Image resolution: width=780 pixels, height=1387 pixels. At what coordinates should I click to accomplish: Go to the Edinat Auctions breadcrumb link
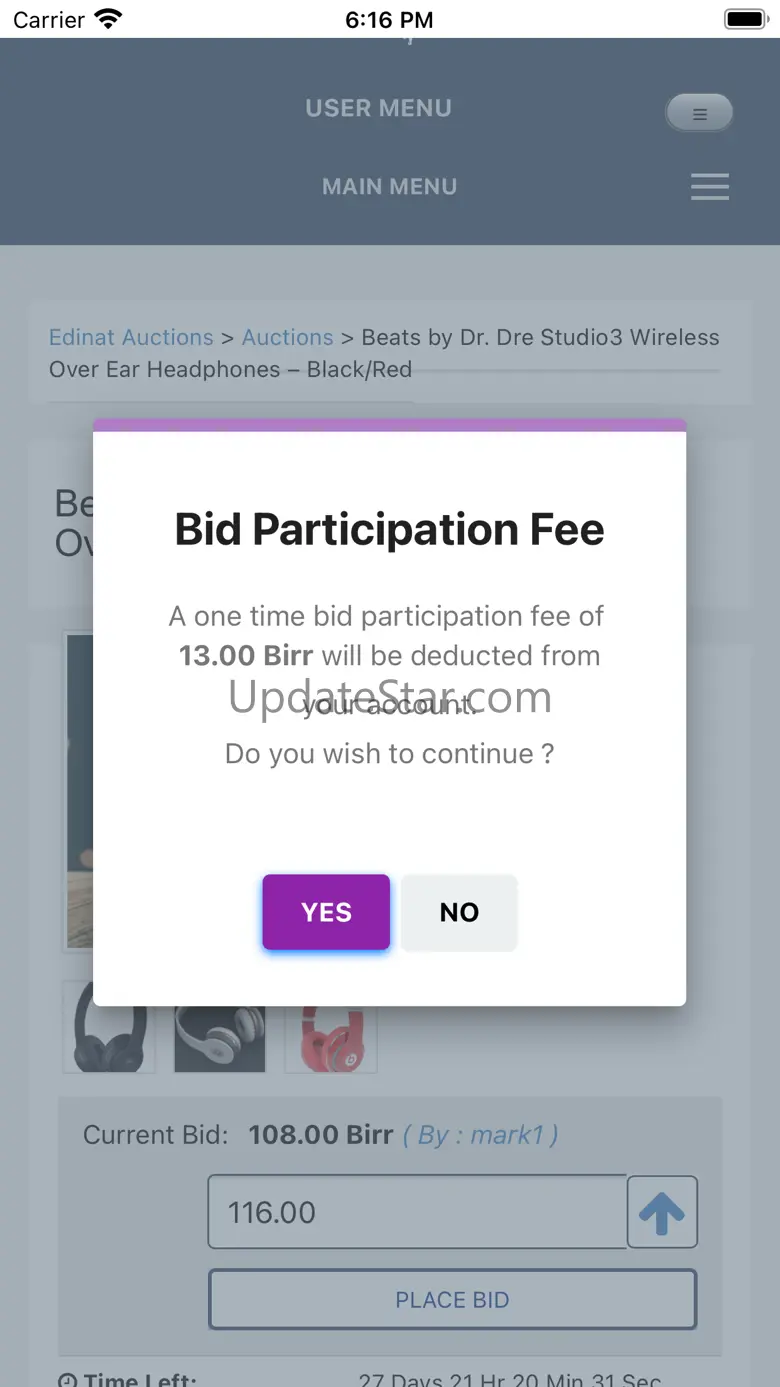[x=131, y=337]
